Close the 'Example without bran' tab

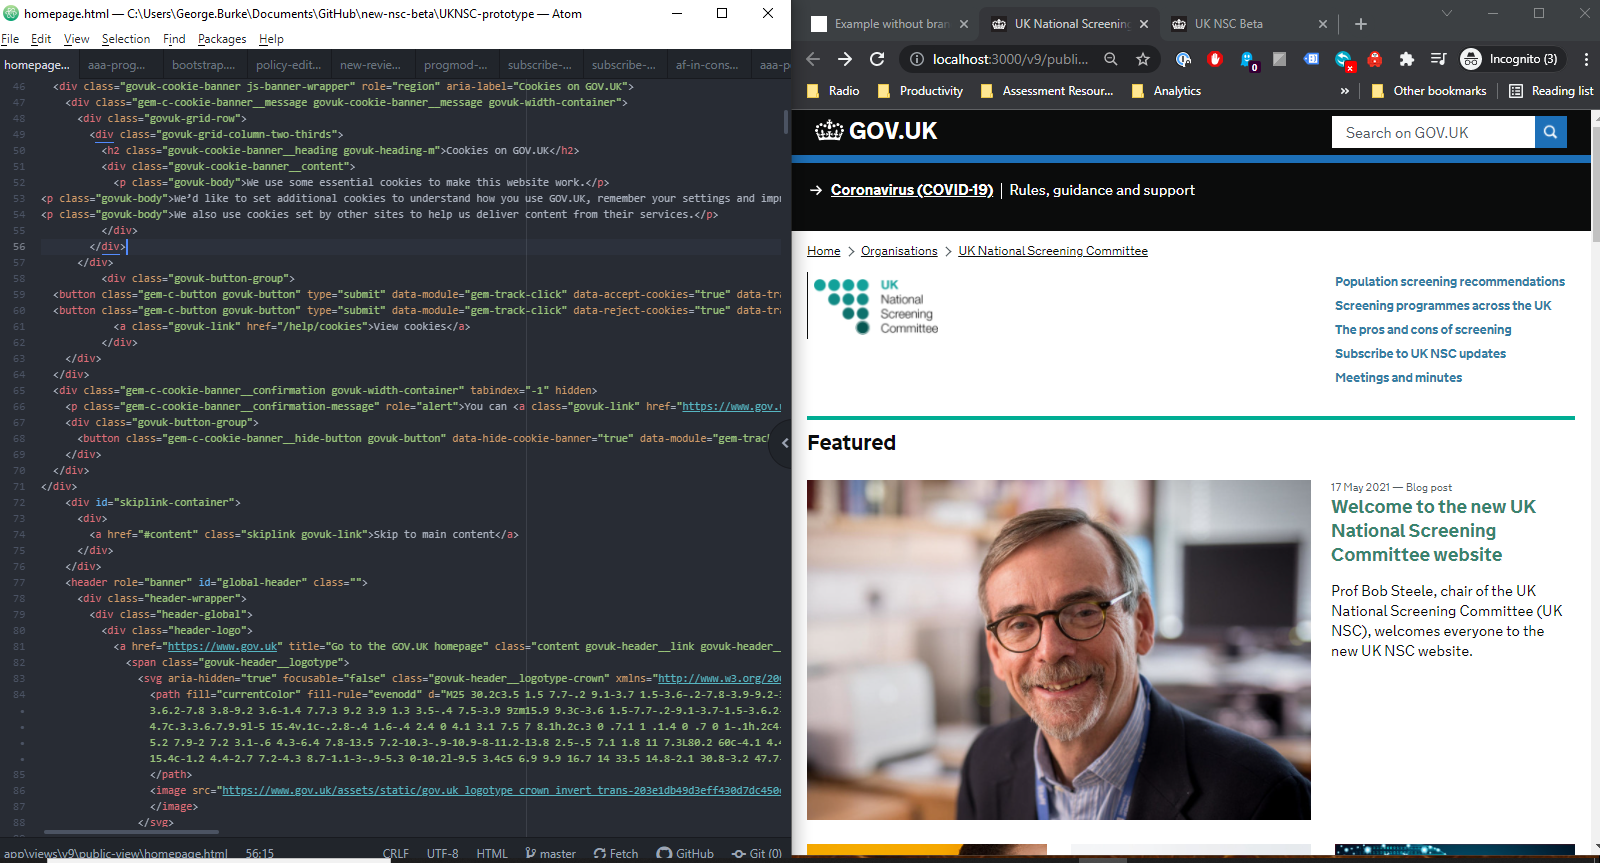click(x=964, y=24)
